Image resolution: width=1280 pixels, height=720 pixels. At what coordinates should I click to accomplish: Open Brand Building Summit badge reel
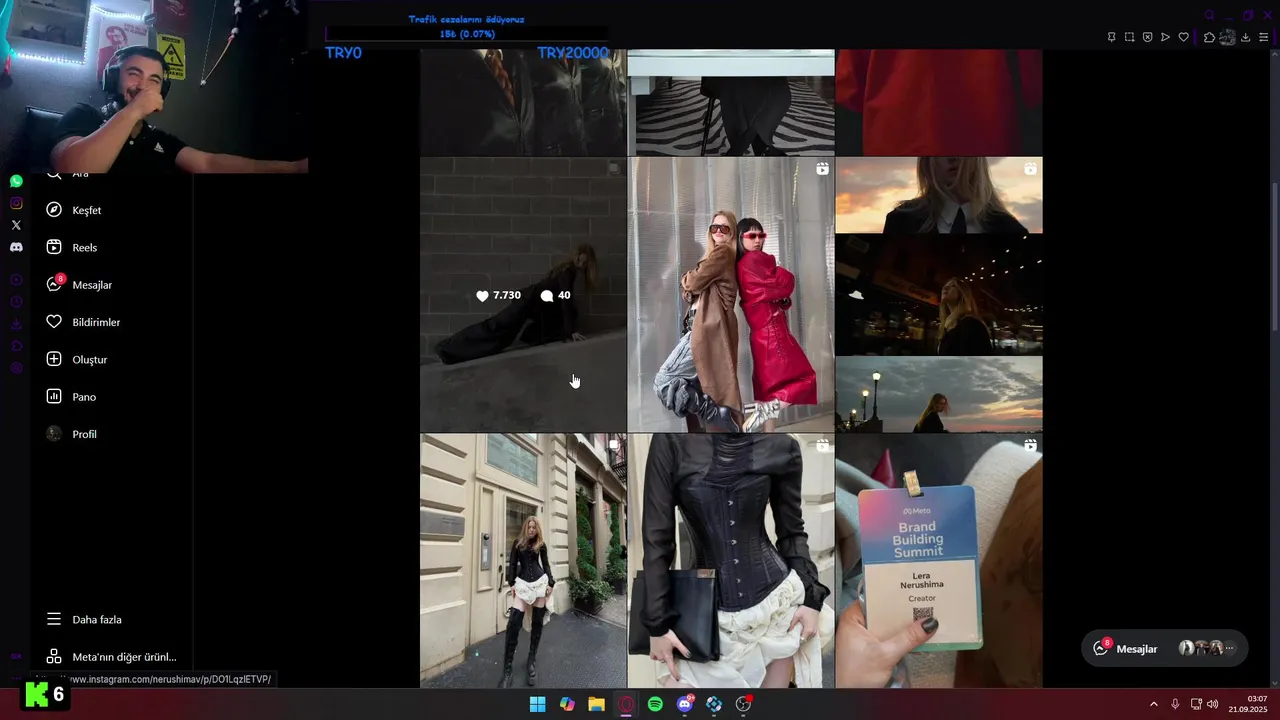[x=939, y=561]
